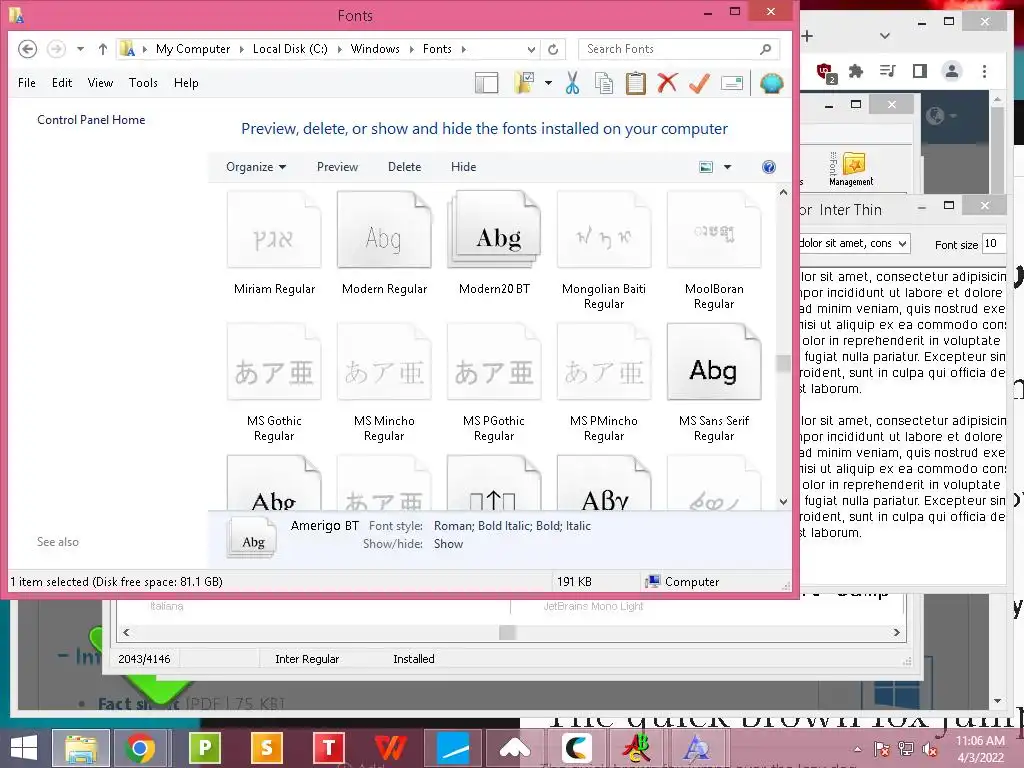Click Local Disk (C:) in the breadcrumb
Image resolution: width=1024 pixels, height=768 pixels.
tap(290, 49)
